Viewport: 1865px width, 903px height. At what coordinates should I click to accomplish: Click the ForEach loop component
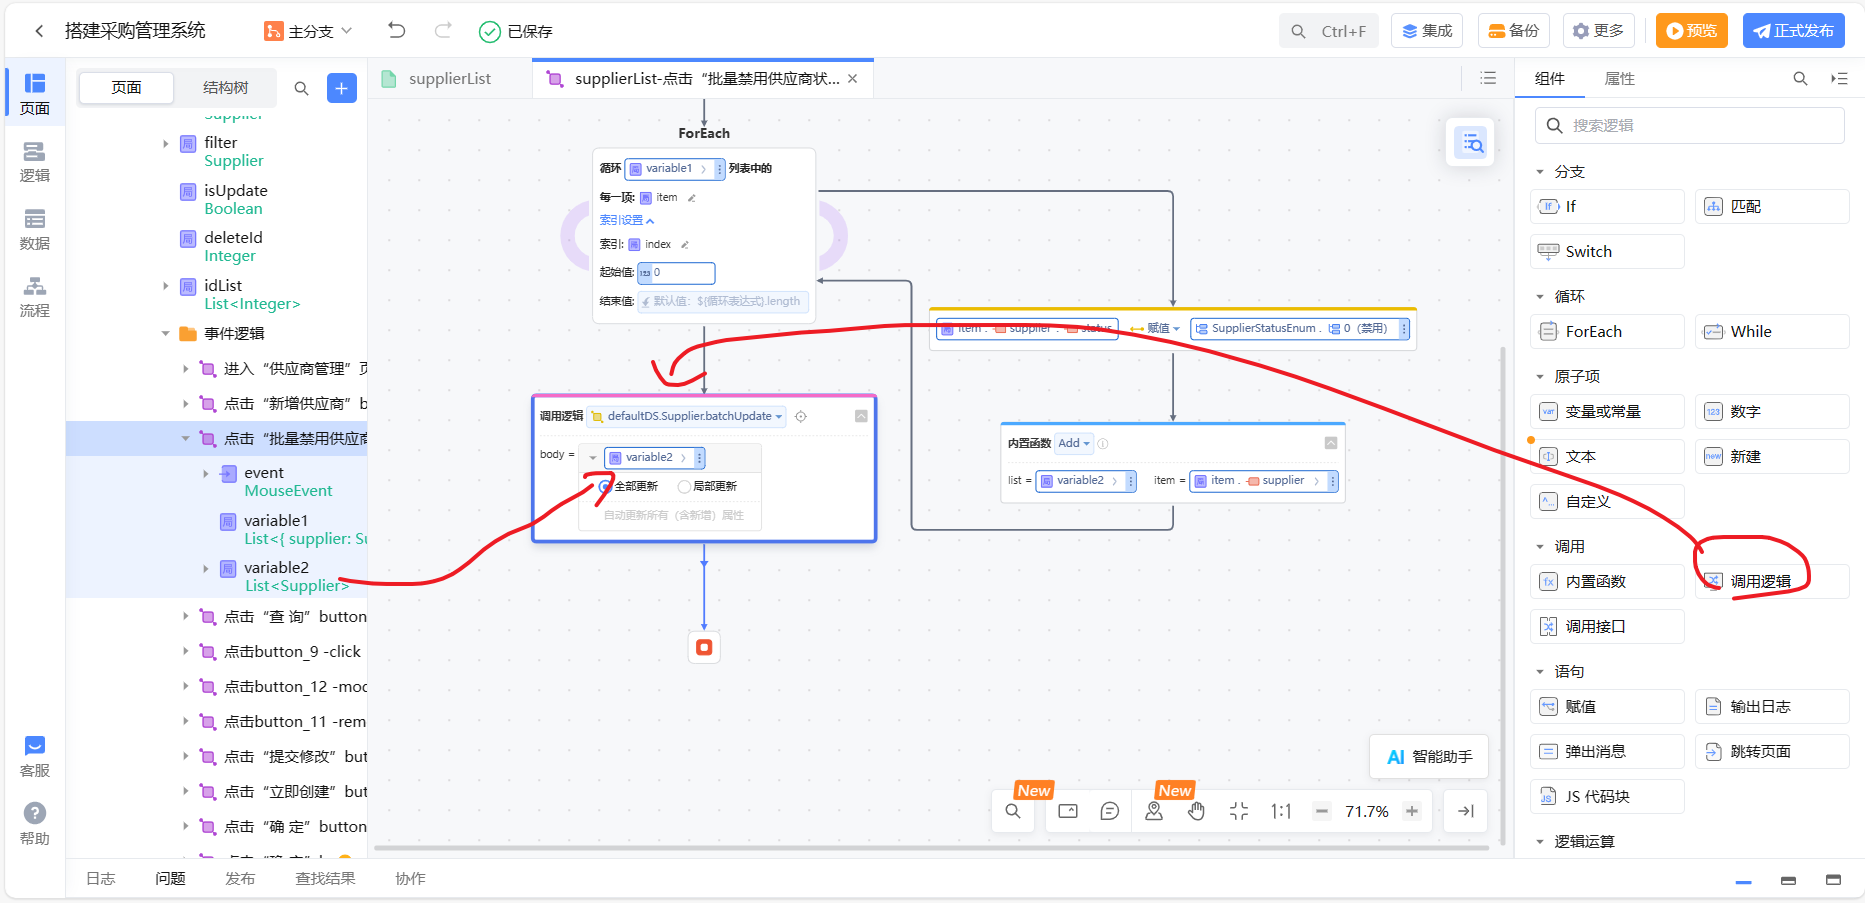coord(1607,332)
